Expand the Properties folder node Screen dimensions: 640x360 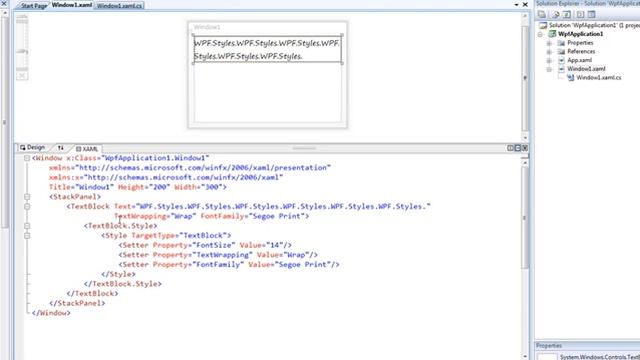pyautogui.click(x=549, y=43)
